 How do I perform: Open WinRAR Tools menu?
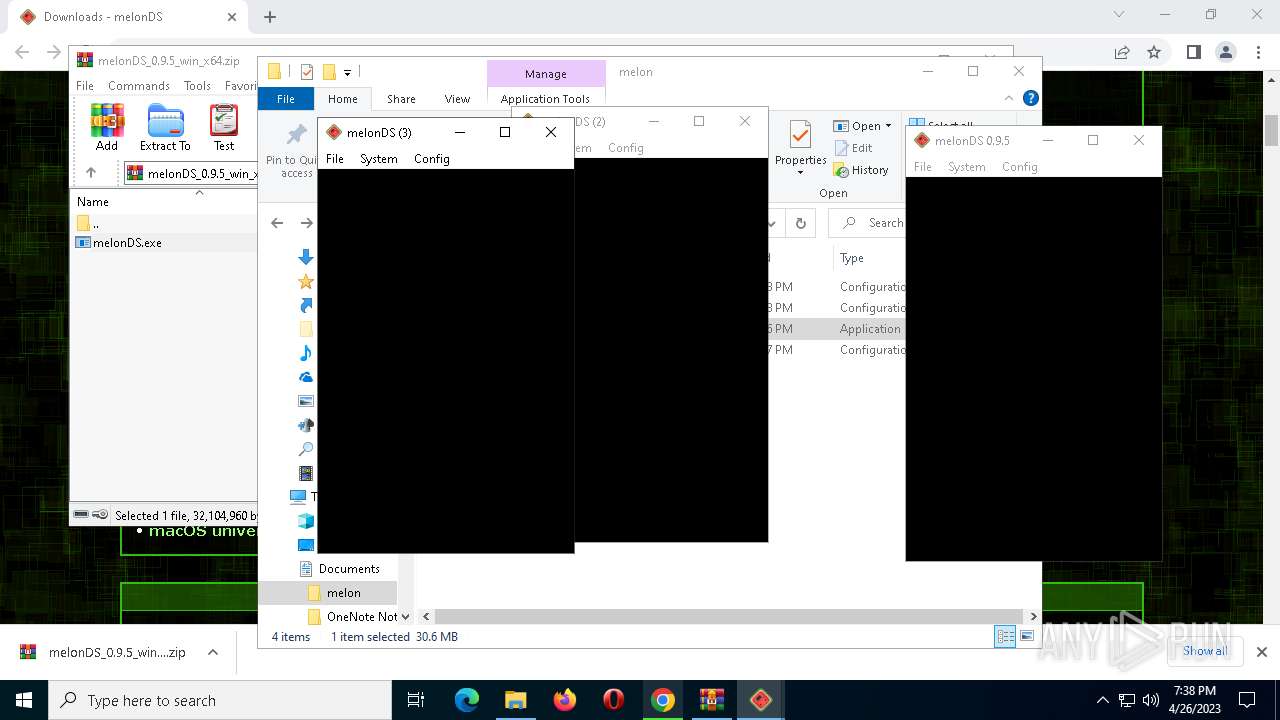point(197,86)
